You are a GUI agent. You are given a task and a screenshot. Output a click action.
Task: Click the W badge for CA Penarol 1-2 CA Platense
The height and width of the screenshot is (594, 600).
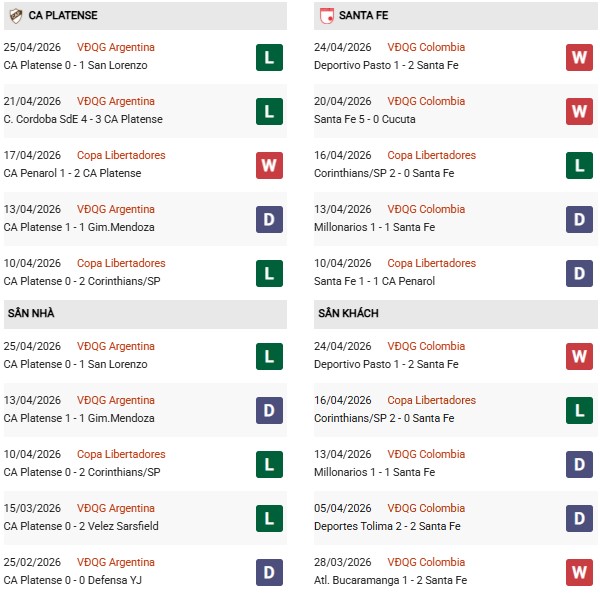pos(268,165)
